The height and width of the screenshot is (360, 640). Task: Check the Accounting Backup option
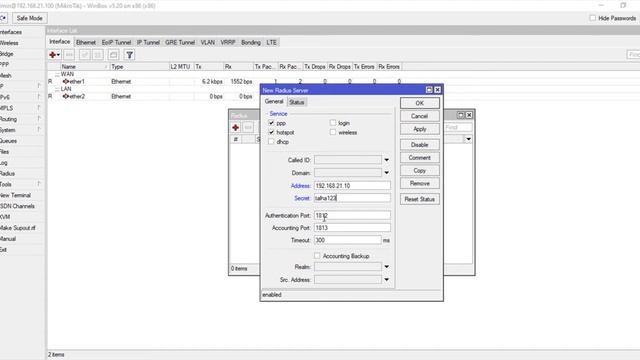tap(317, 256)
